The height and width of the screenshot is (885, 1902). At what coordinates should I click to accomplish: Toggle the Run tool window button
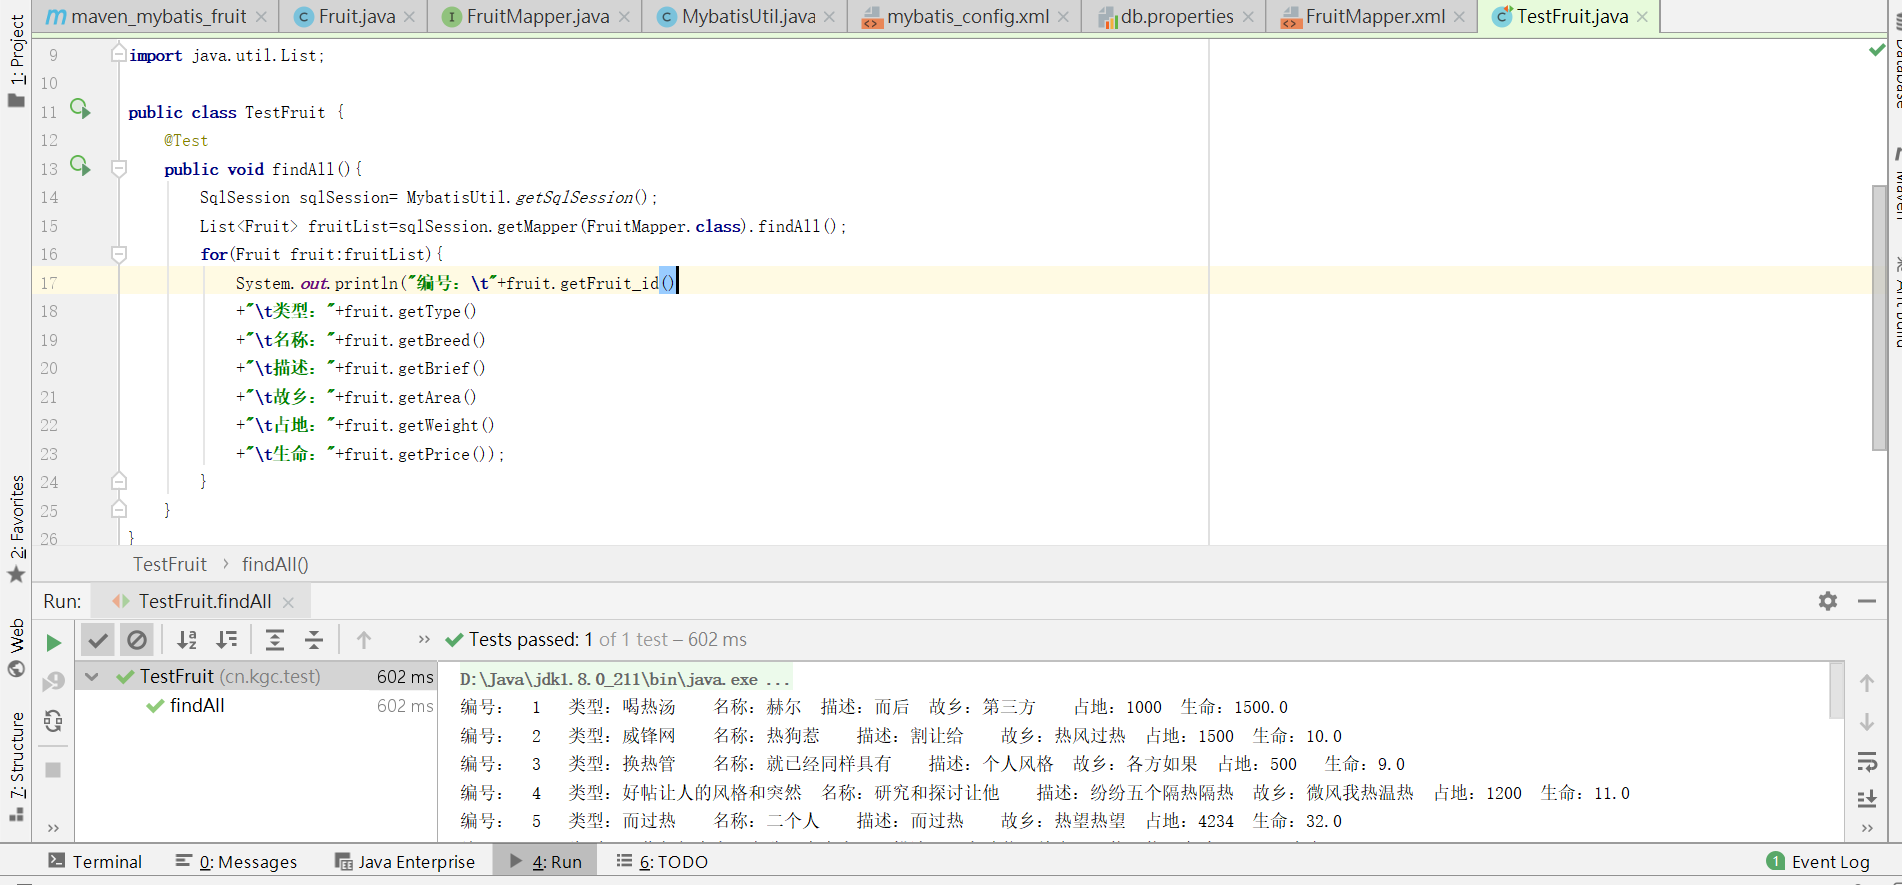[x=545, y=861]
